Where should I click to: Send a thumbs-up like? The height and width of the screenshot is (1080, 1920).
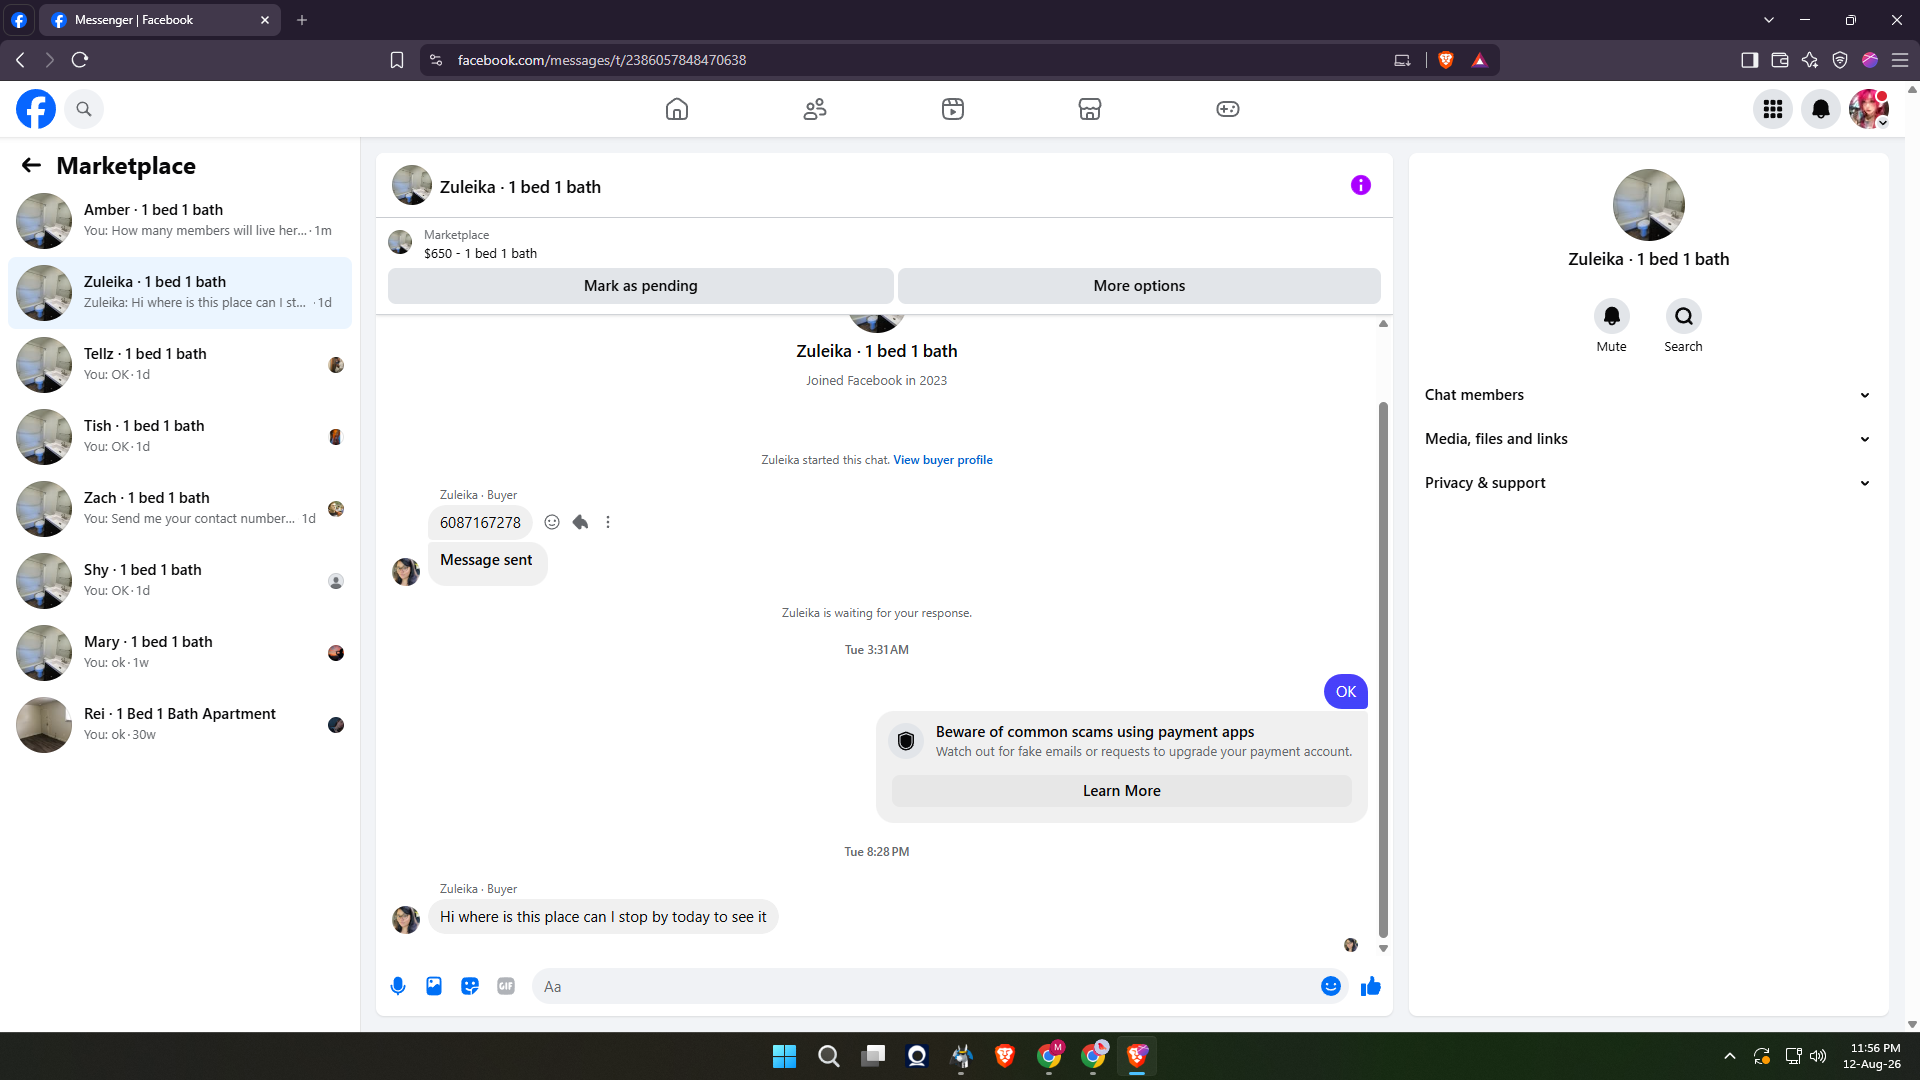pos(1371,986)
